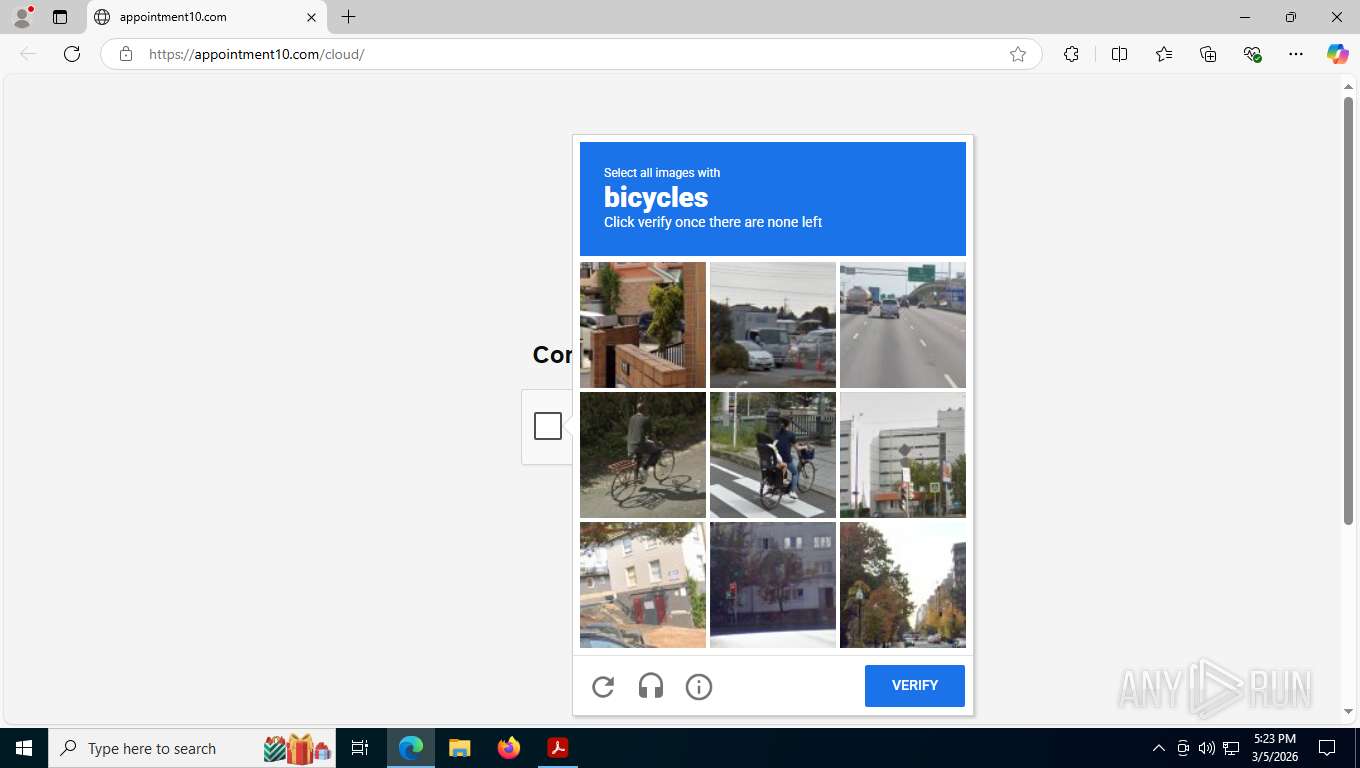1360x768 pixels.
Task: Open Task View on the taskbar
Action: click(x=360, y=748)
